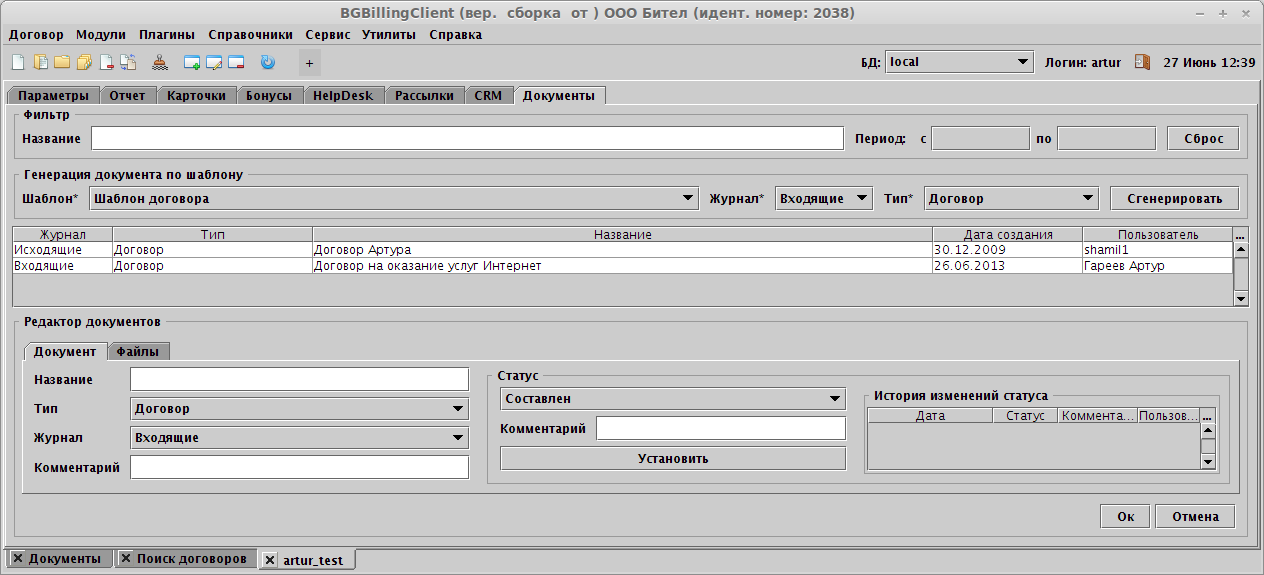This screenshot has height=575, width=1264.
Task: Click the Установить status button
Action: tap(672, 459)
